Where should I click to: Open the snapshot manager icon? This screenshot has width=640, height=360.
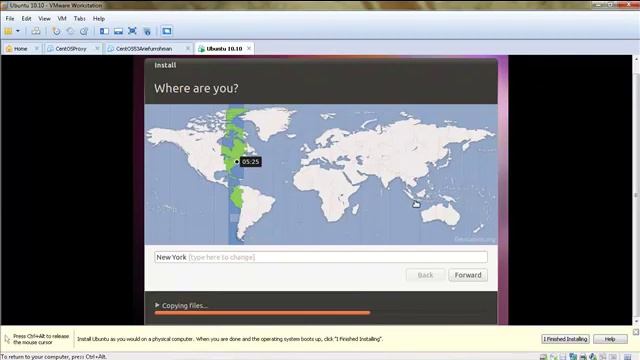pyautogui.click(x=84, y=31)
